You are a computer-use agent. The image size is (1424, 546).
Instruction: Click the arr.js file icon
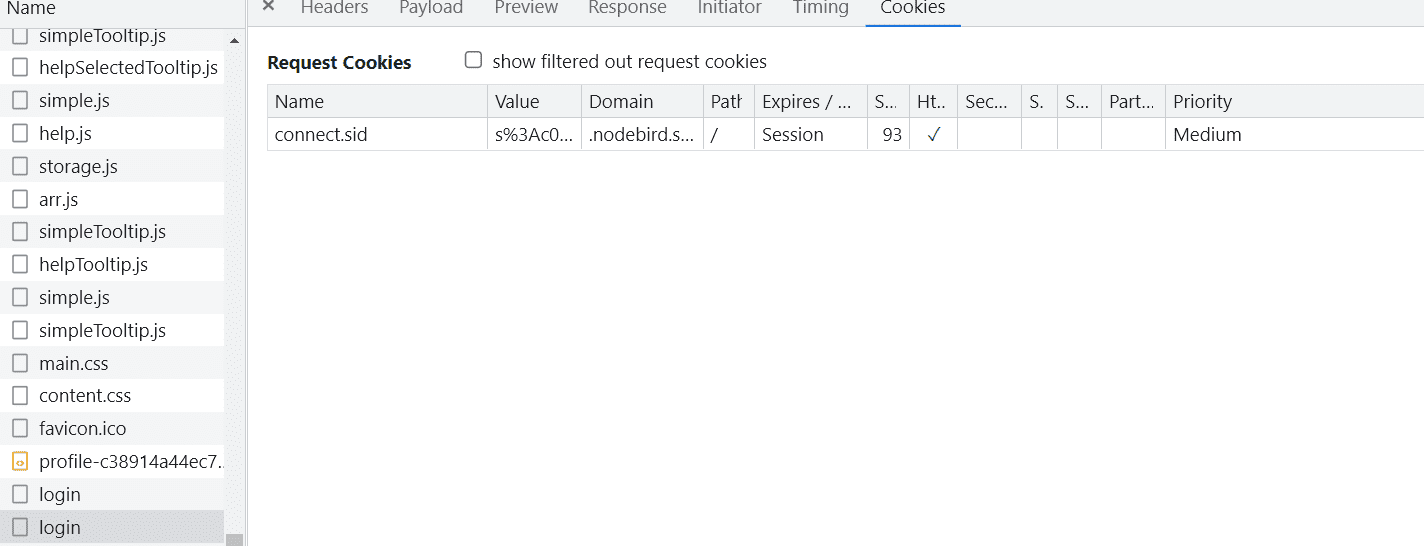pos(20,199)
